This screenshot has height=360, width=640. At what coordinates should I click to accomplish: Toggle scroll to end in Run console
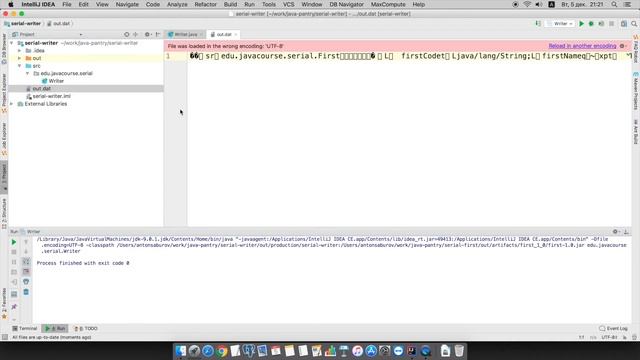pyautogui.click(x=26, y=271)
